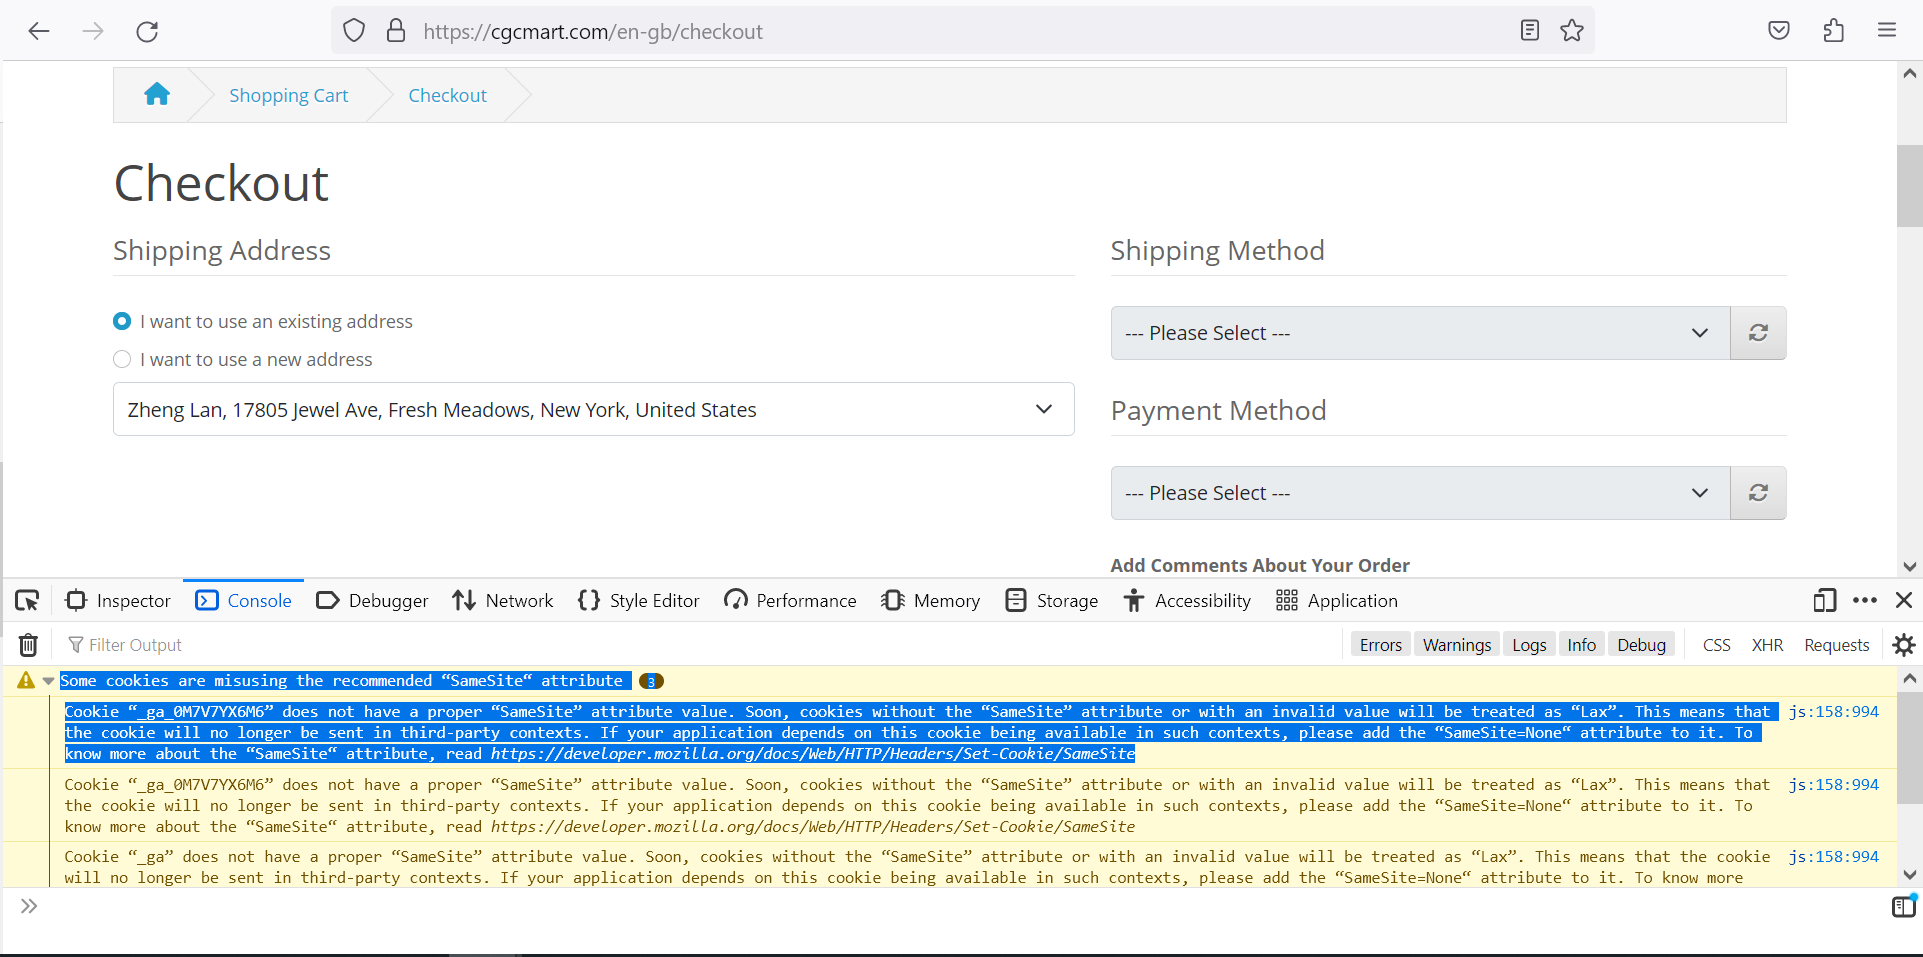The image size is (1923, 957).
Task: Click the browser forward arrow
Action: click(x=93, y=31)
